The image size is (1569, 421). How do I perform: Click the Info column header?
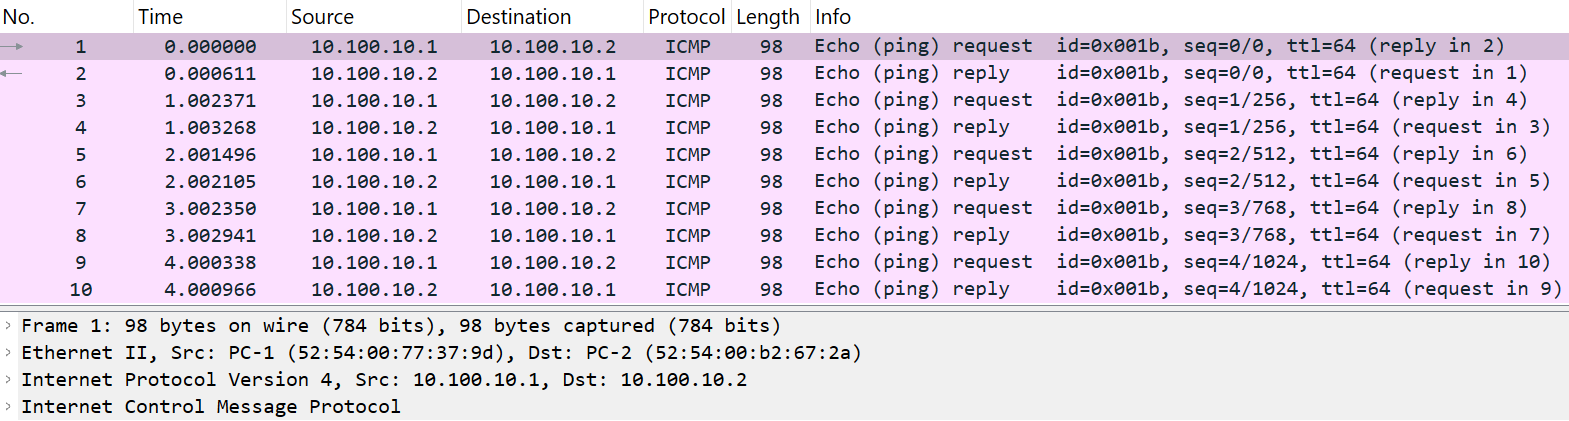[x=832, y=17]
